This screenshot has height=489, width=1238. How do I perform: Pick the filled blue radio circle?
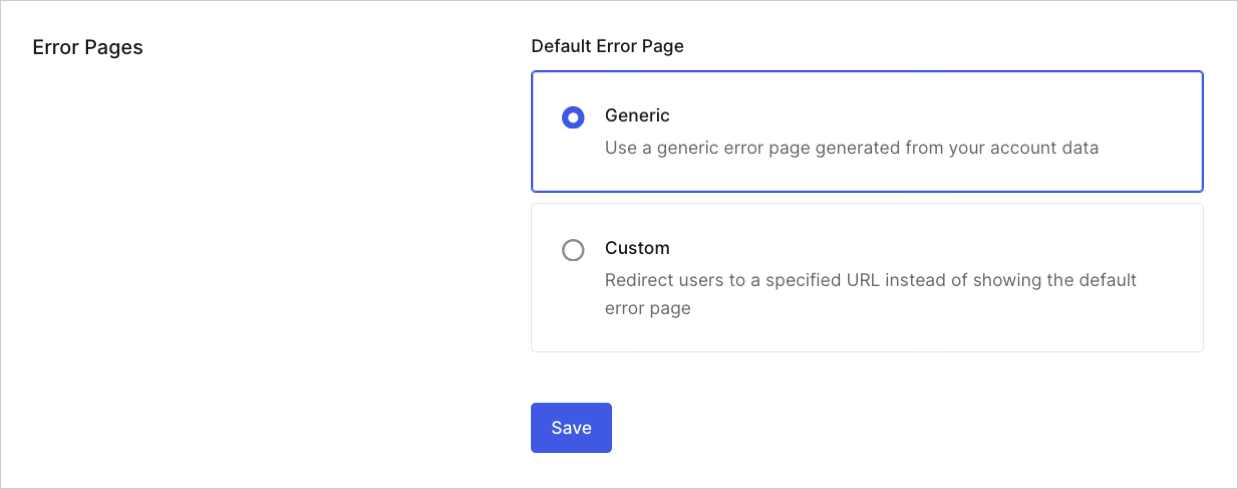pos(573,118)
